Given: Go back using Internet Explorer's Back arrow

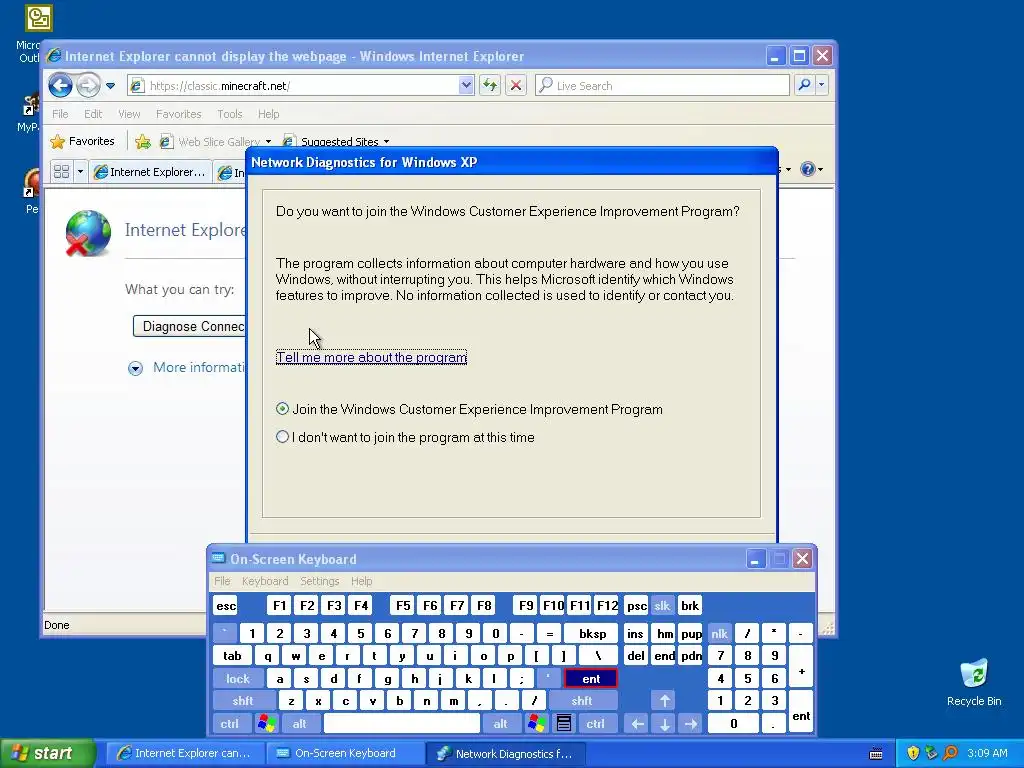Looking at the screenshot, I should click(x=60, y=85).
